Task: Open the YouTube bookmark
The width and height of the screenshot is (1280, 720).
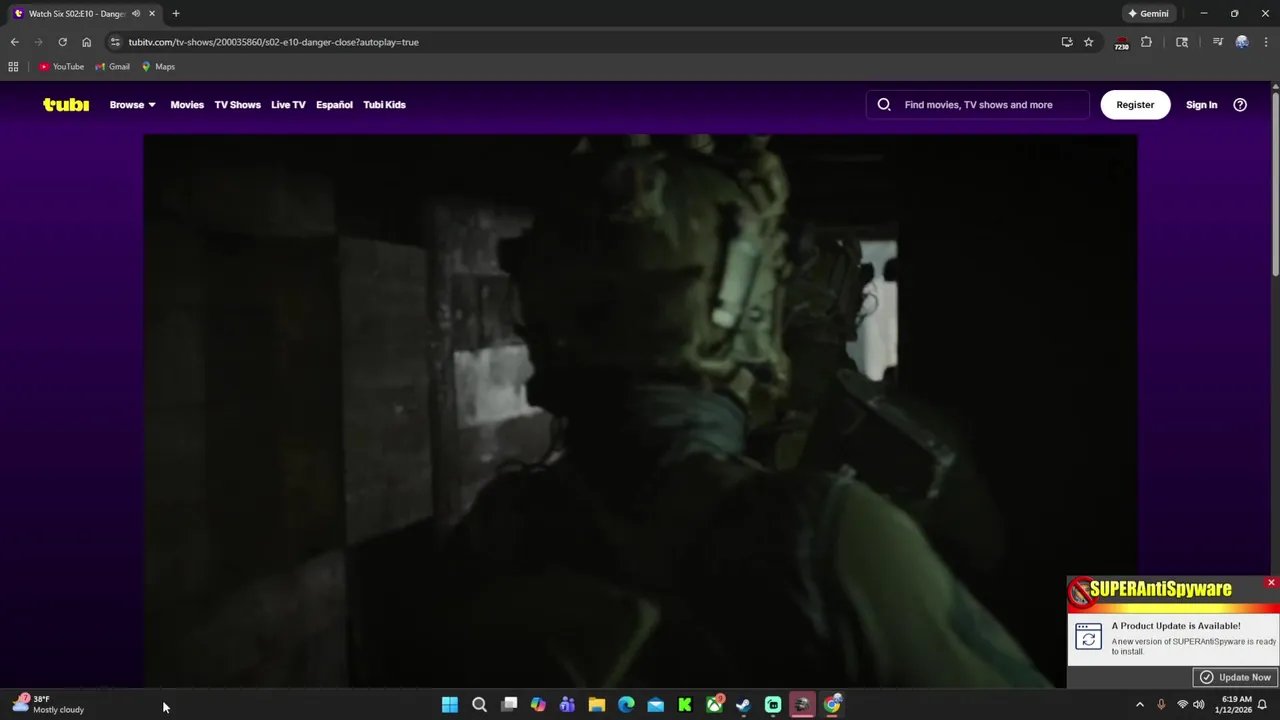Action: (61, 67)
